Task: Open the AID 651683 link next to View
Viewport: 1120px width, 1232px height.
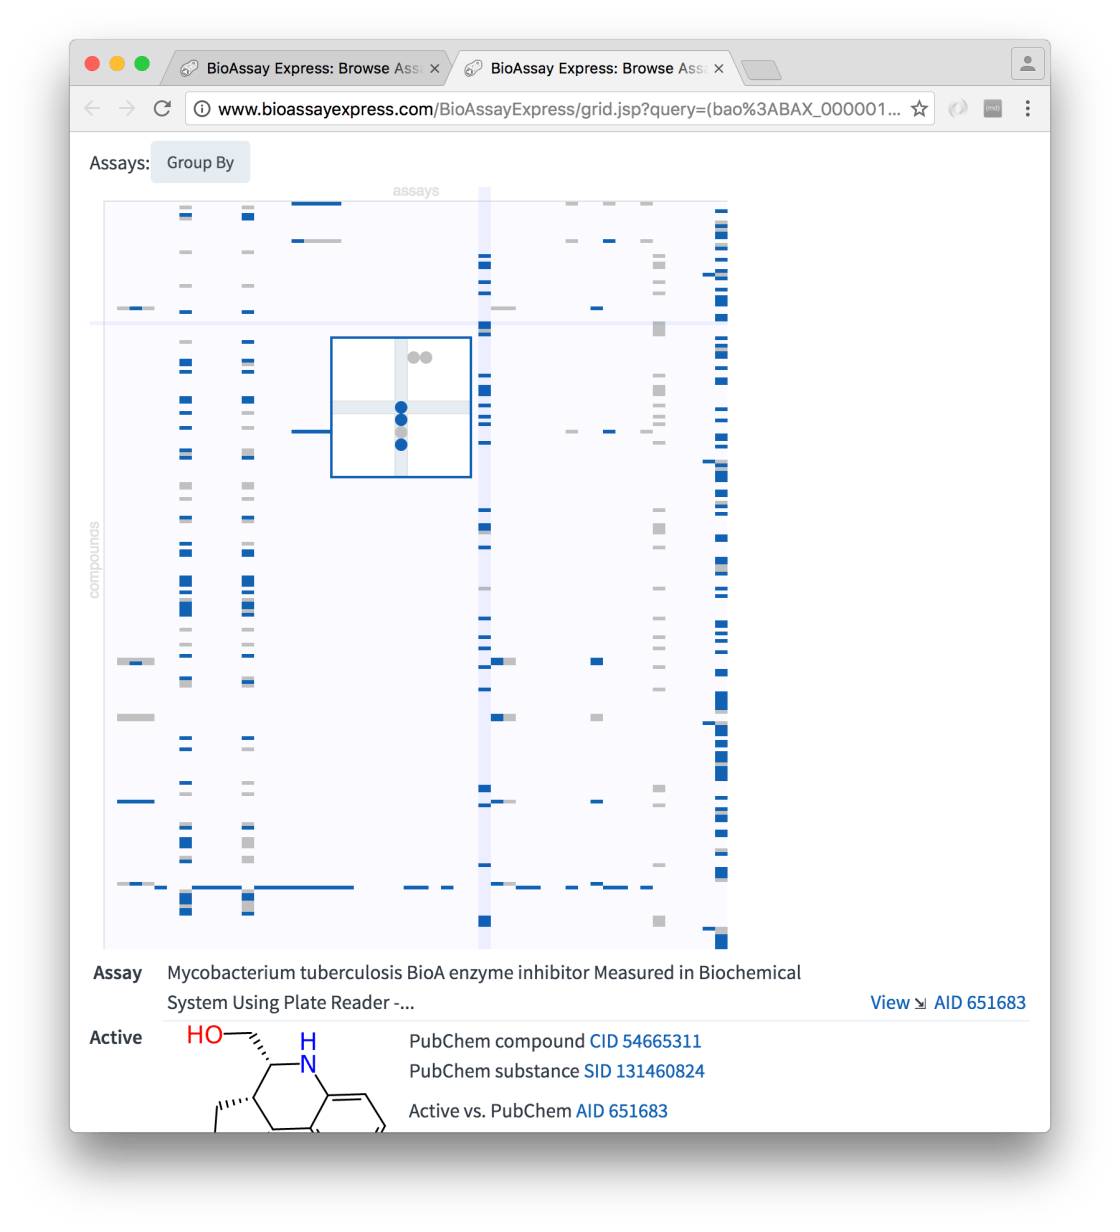Action: pos(979,1002)
